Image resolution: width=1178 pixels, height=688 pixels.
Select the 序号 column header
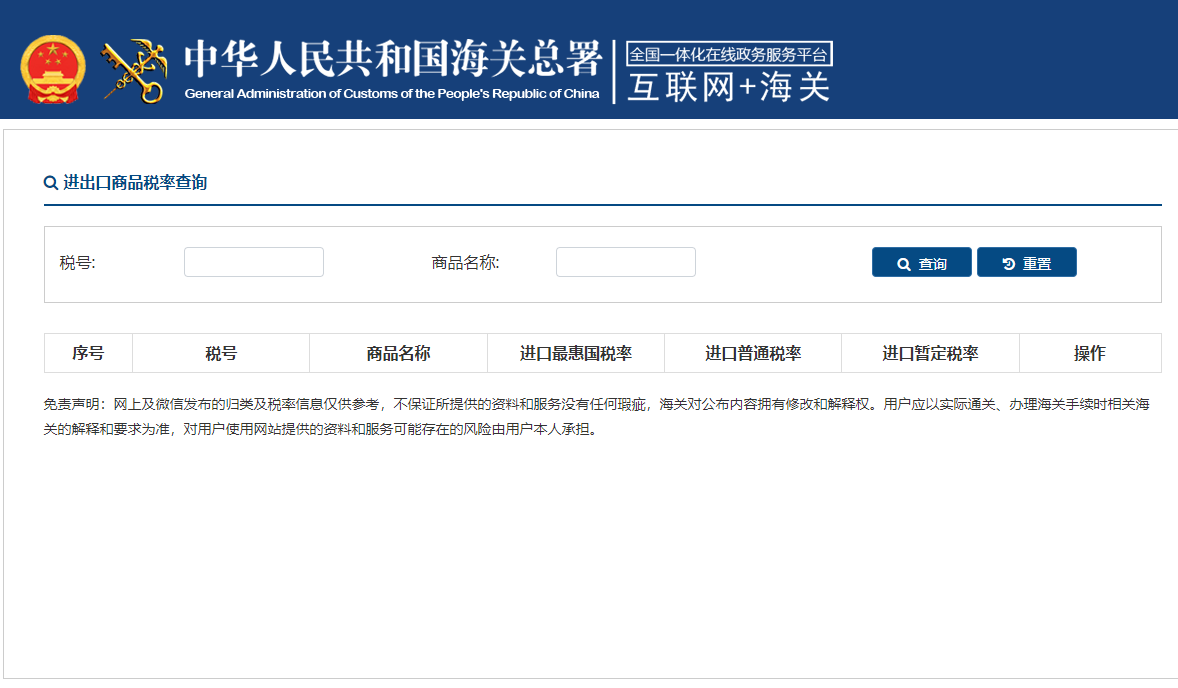88,352
